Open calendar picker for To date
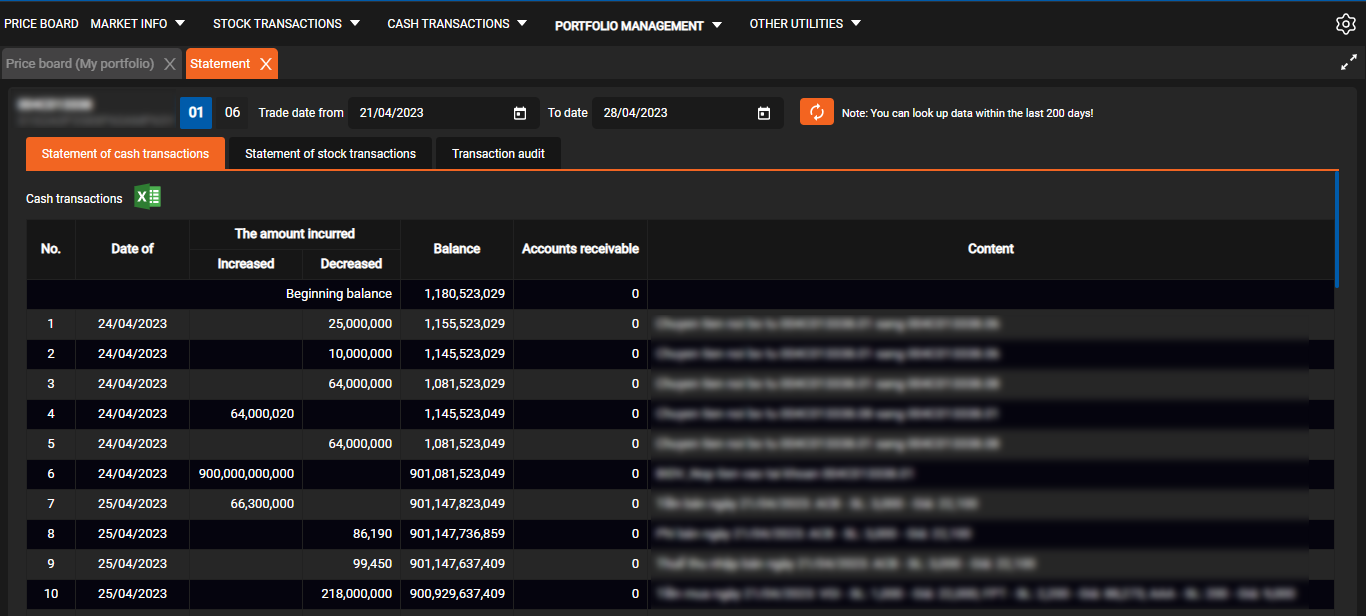 point(764,113)
